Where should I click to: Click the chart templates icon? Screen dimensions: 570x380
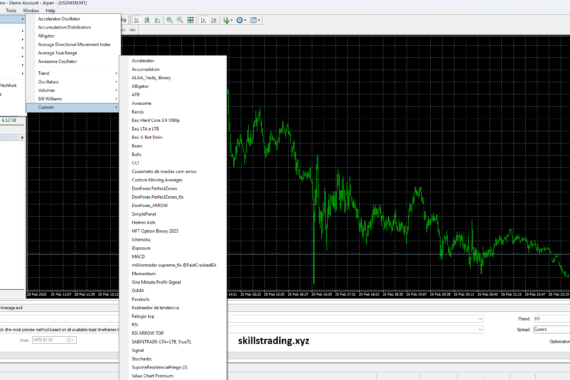point(253,20)
